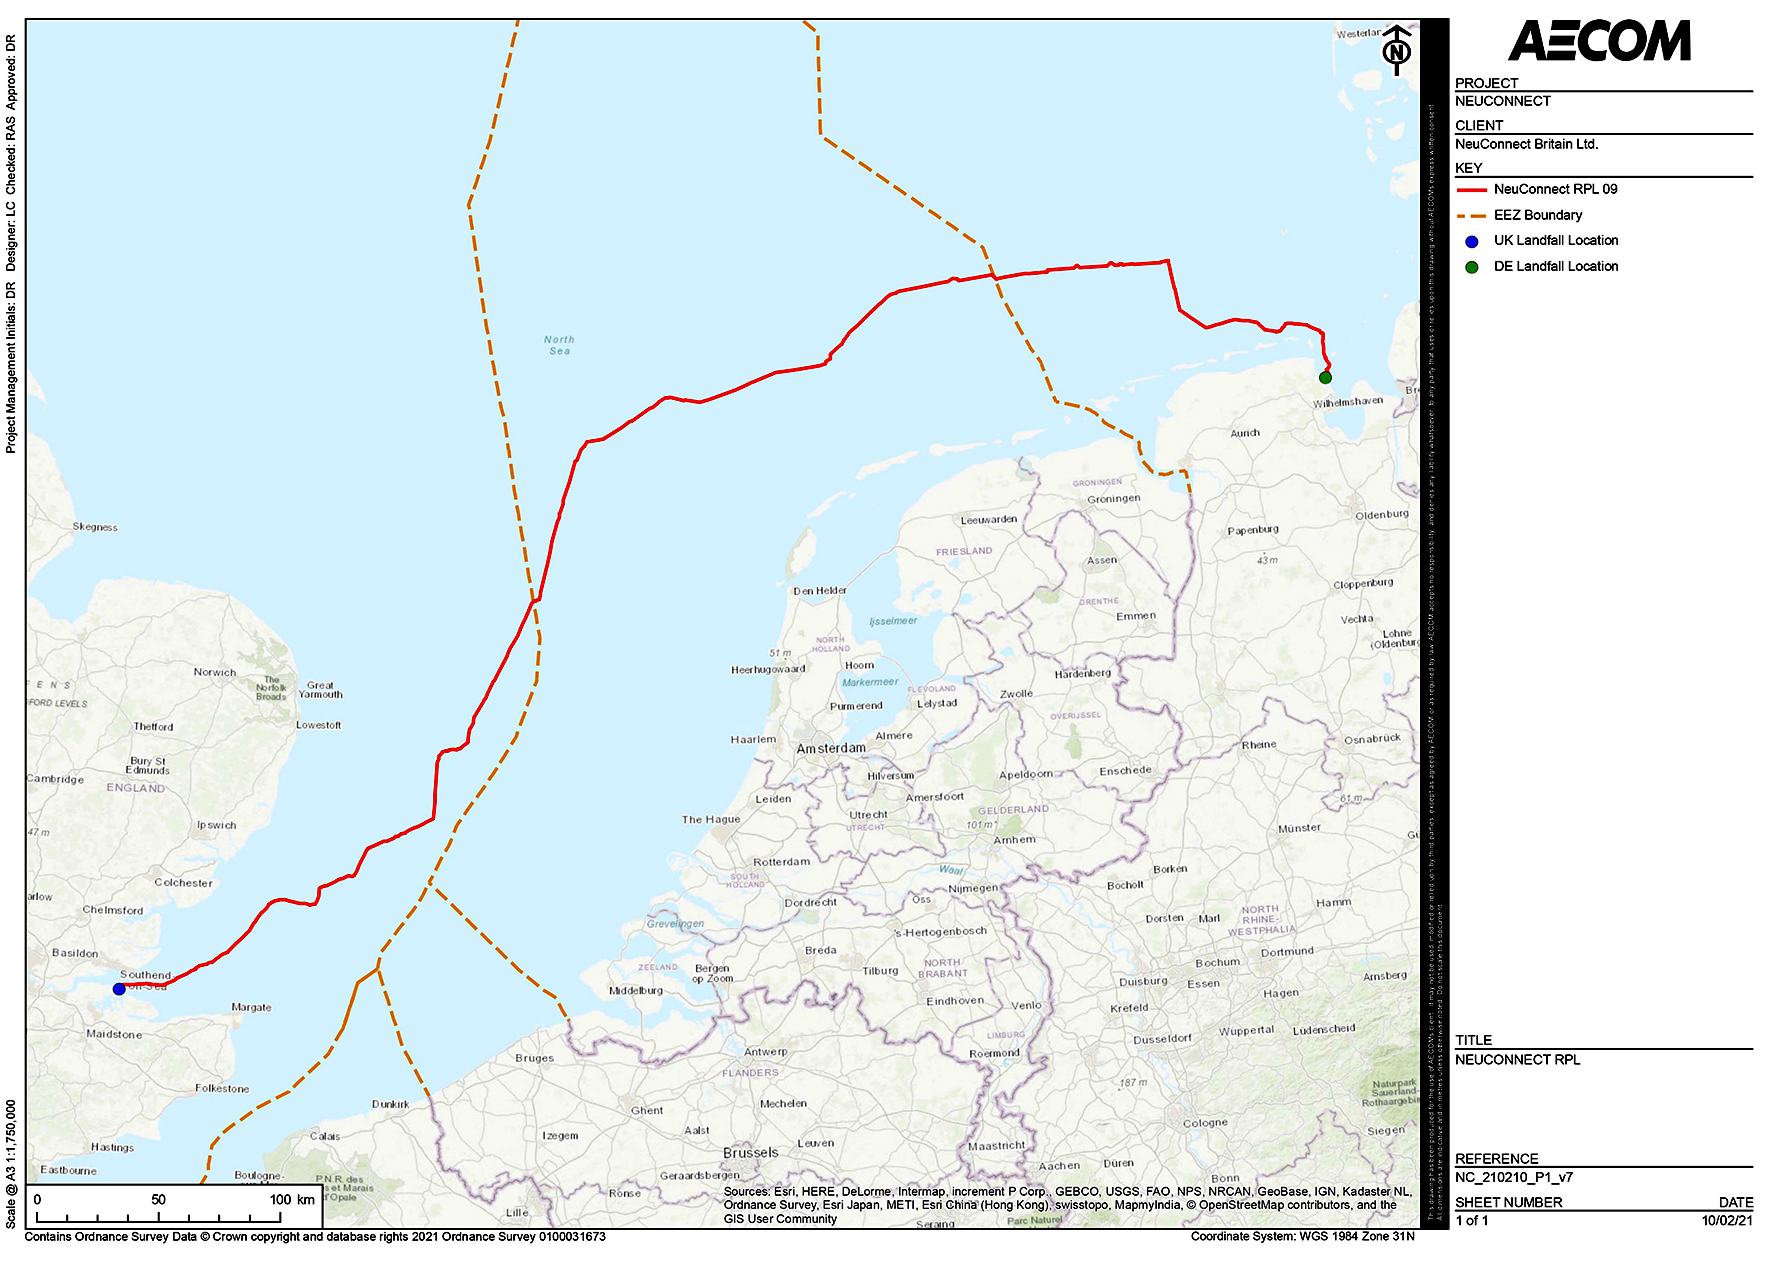
Task: Click the Coordinate System WGS 1984 text
Action: coord(1302,1236)
